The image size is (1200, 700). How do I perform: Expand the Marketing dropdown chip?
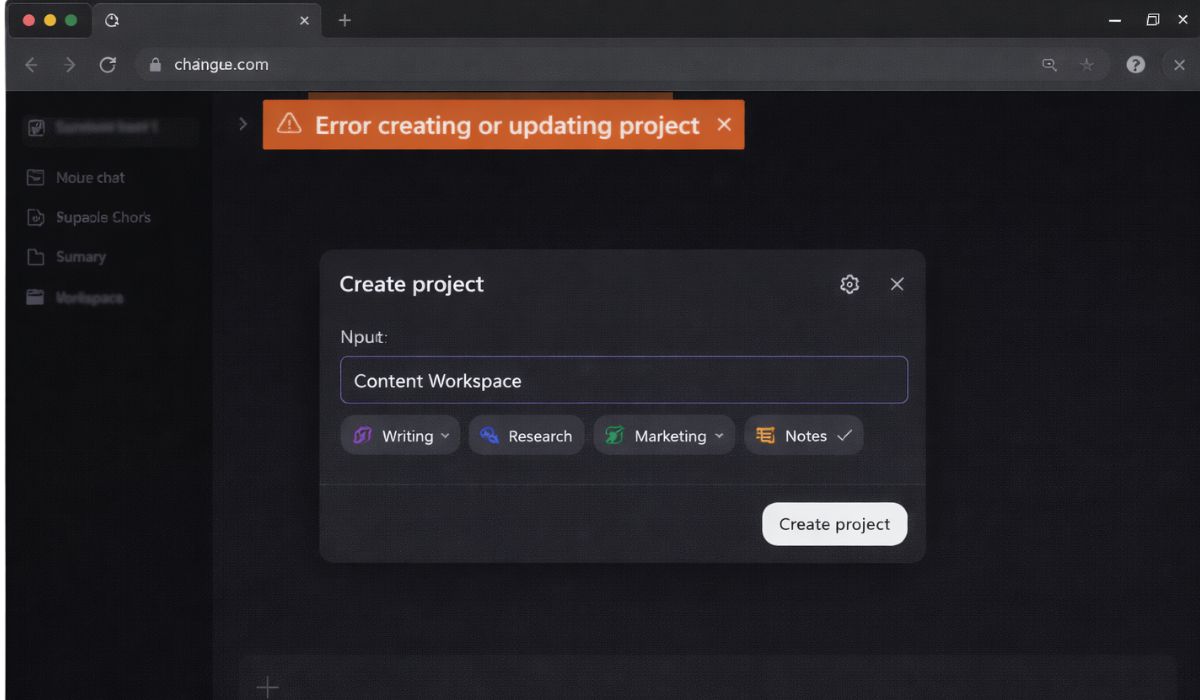(718, 436)
